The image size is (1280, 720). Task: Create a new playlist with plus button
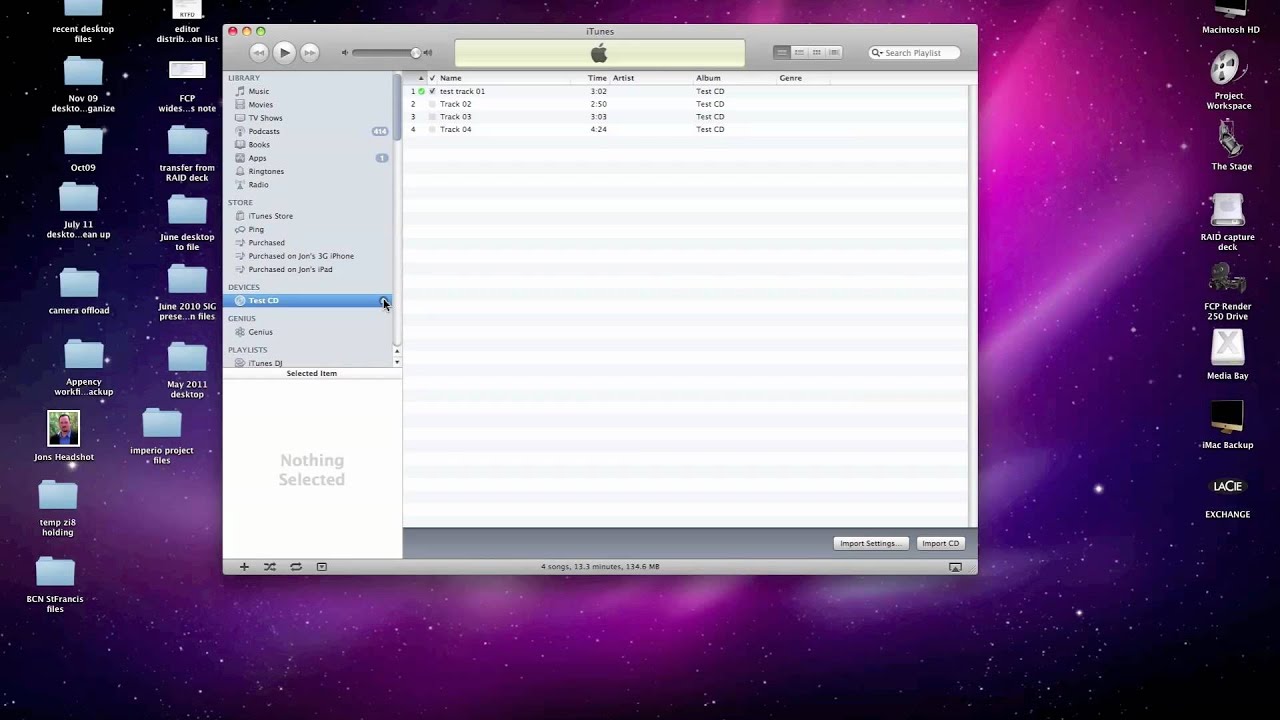point(244,567)
